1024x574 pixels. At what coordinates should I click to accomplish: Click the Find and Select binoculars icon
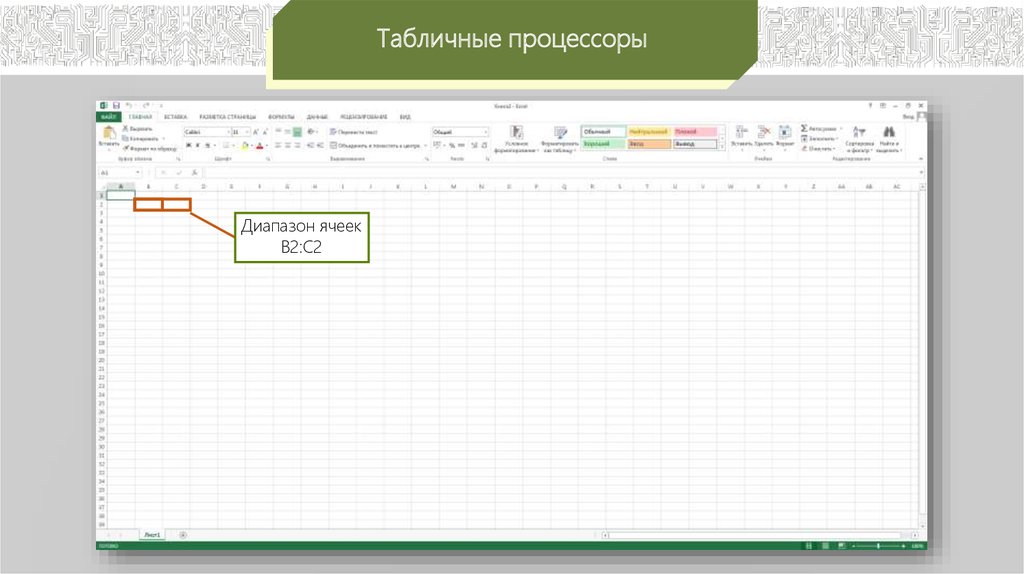[x=888, y=133]
